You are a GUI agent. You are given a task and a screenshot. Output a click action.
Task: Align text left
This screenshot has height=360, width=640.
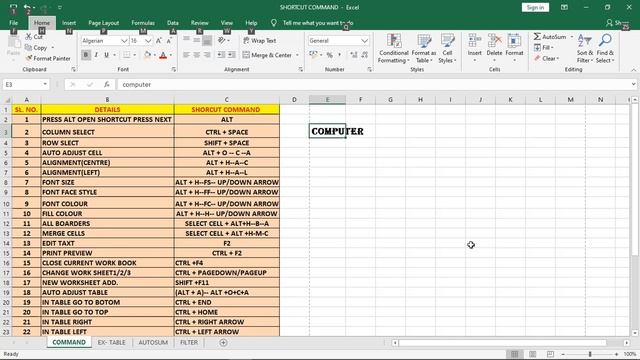pyautogui.click(x=186, y=55)
